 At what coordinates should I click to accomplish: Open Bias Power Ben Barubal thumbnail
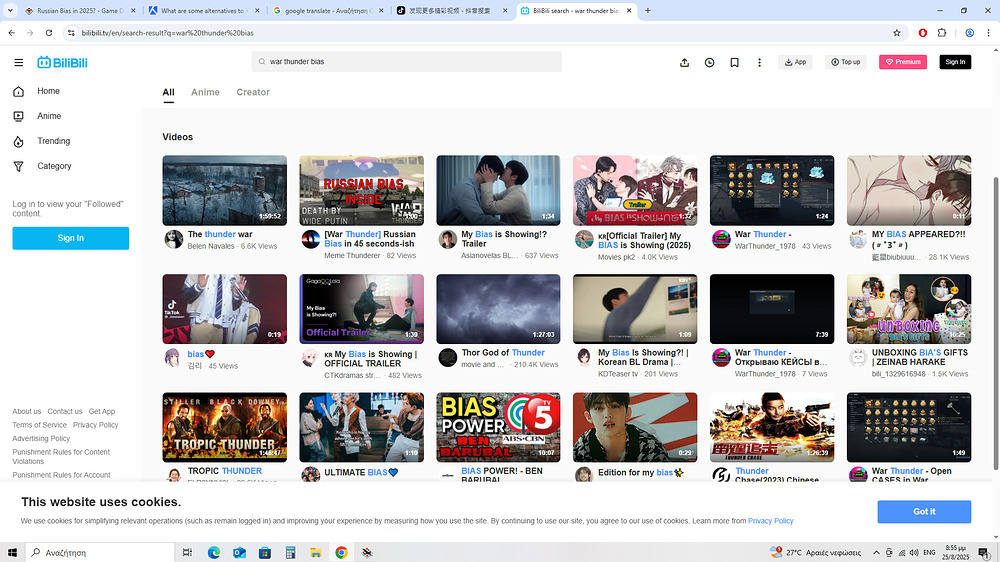[x=498, y=427]
